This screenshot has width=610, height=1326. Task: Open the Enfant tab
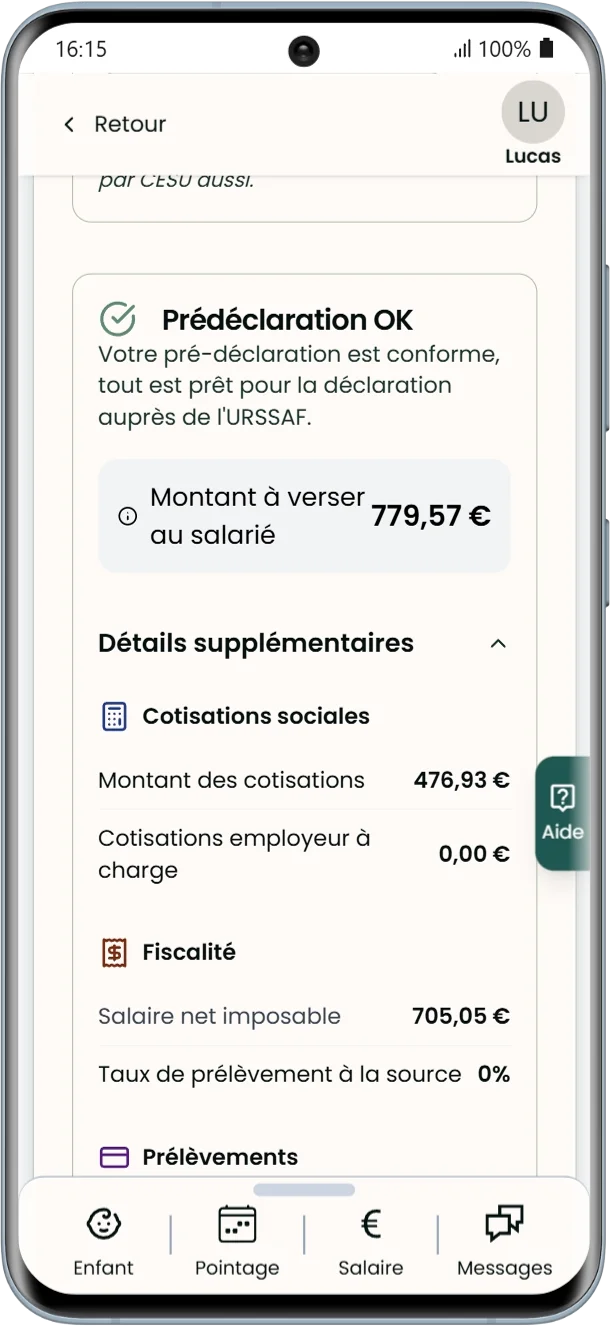point(103,1240)
